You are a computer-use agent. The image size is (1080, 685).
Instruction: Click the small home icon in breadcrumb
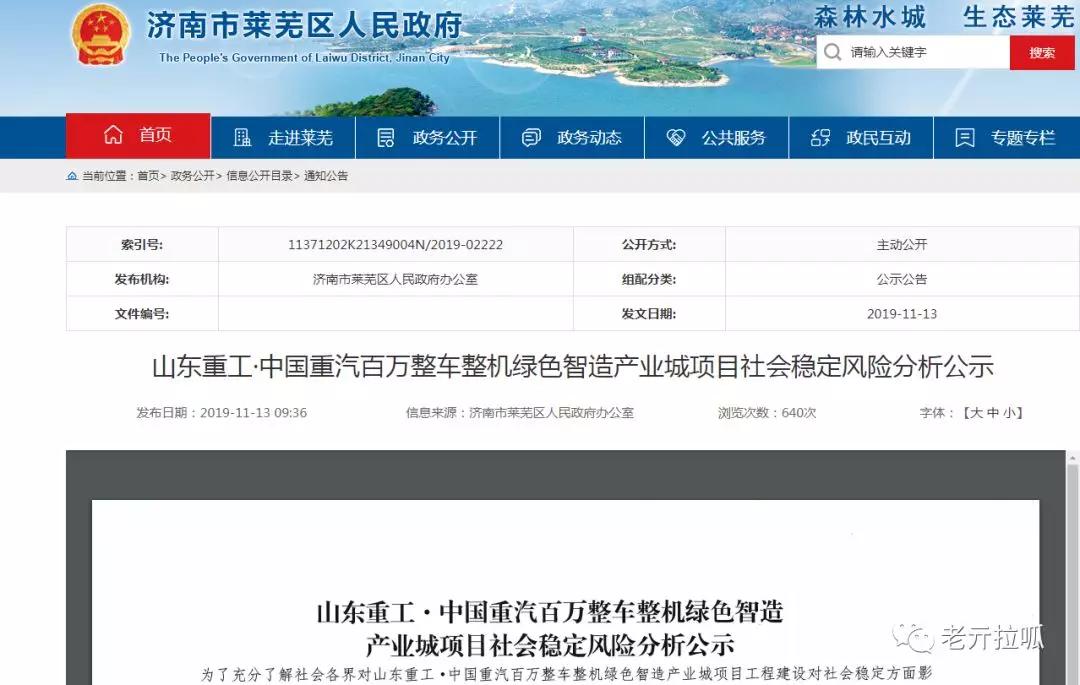[x=72, y=176]
